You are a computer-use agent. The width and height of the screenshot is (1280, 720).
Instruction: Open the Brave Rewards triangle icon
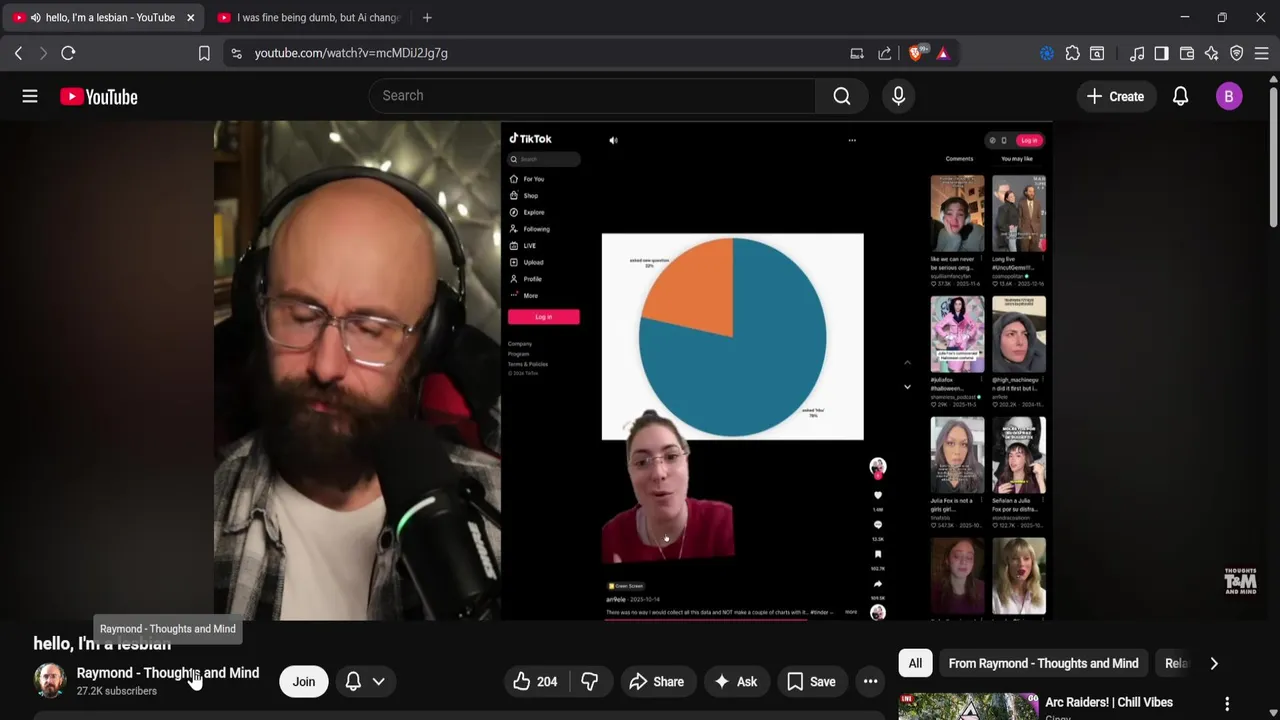click(x=943, y=53)
